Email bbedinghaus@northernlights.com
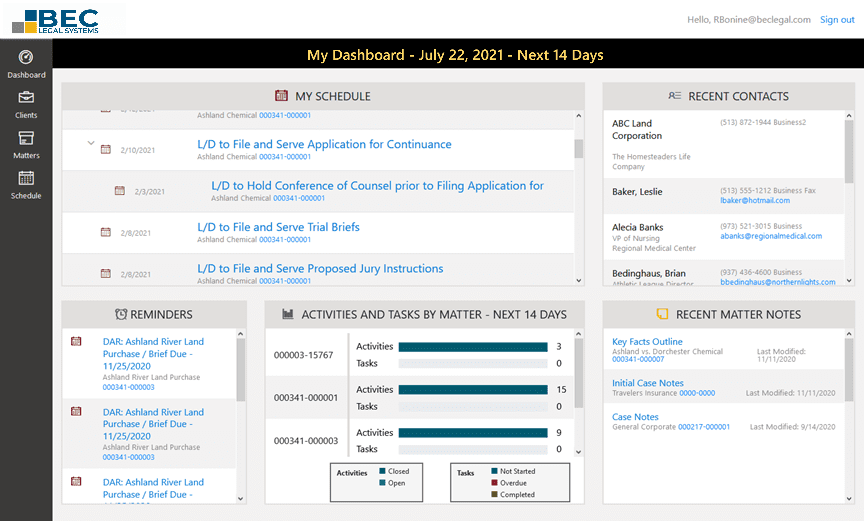This screenshot has height=521, width=864. coord(777,282)
